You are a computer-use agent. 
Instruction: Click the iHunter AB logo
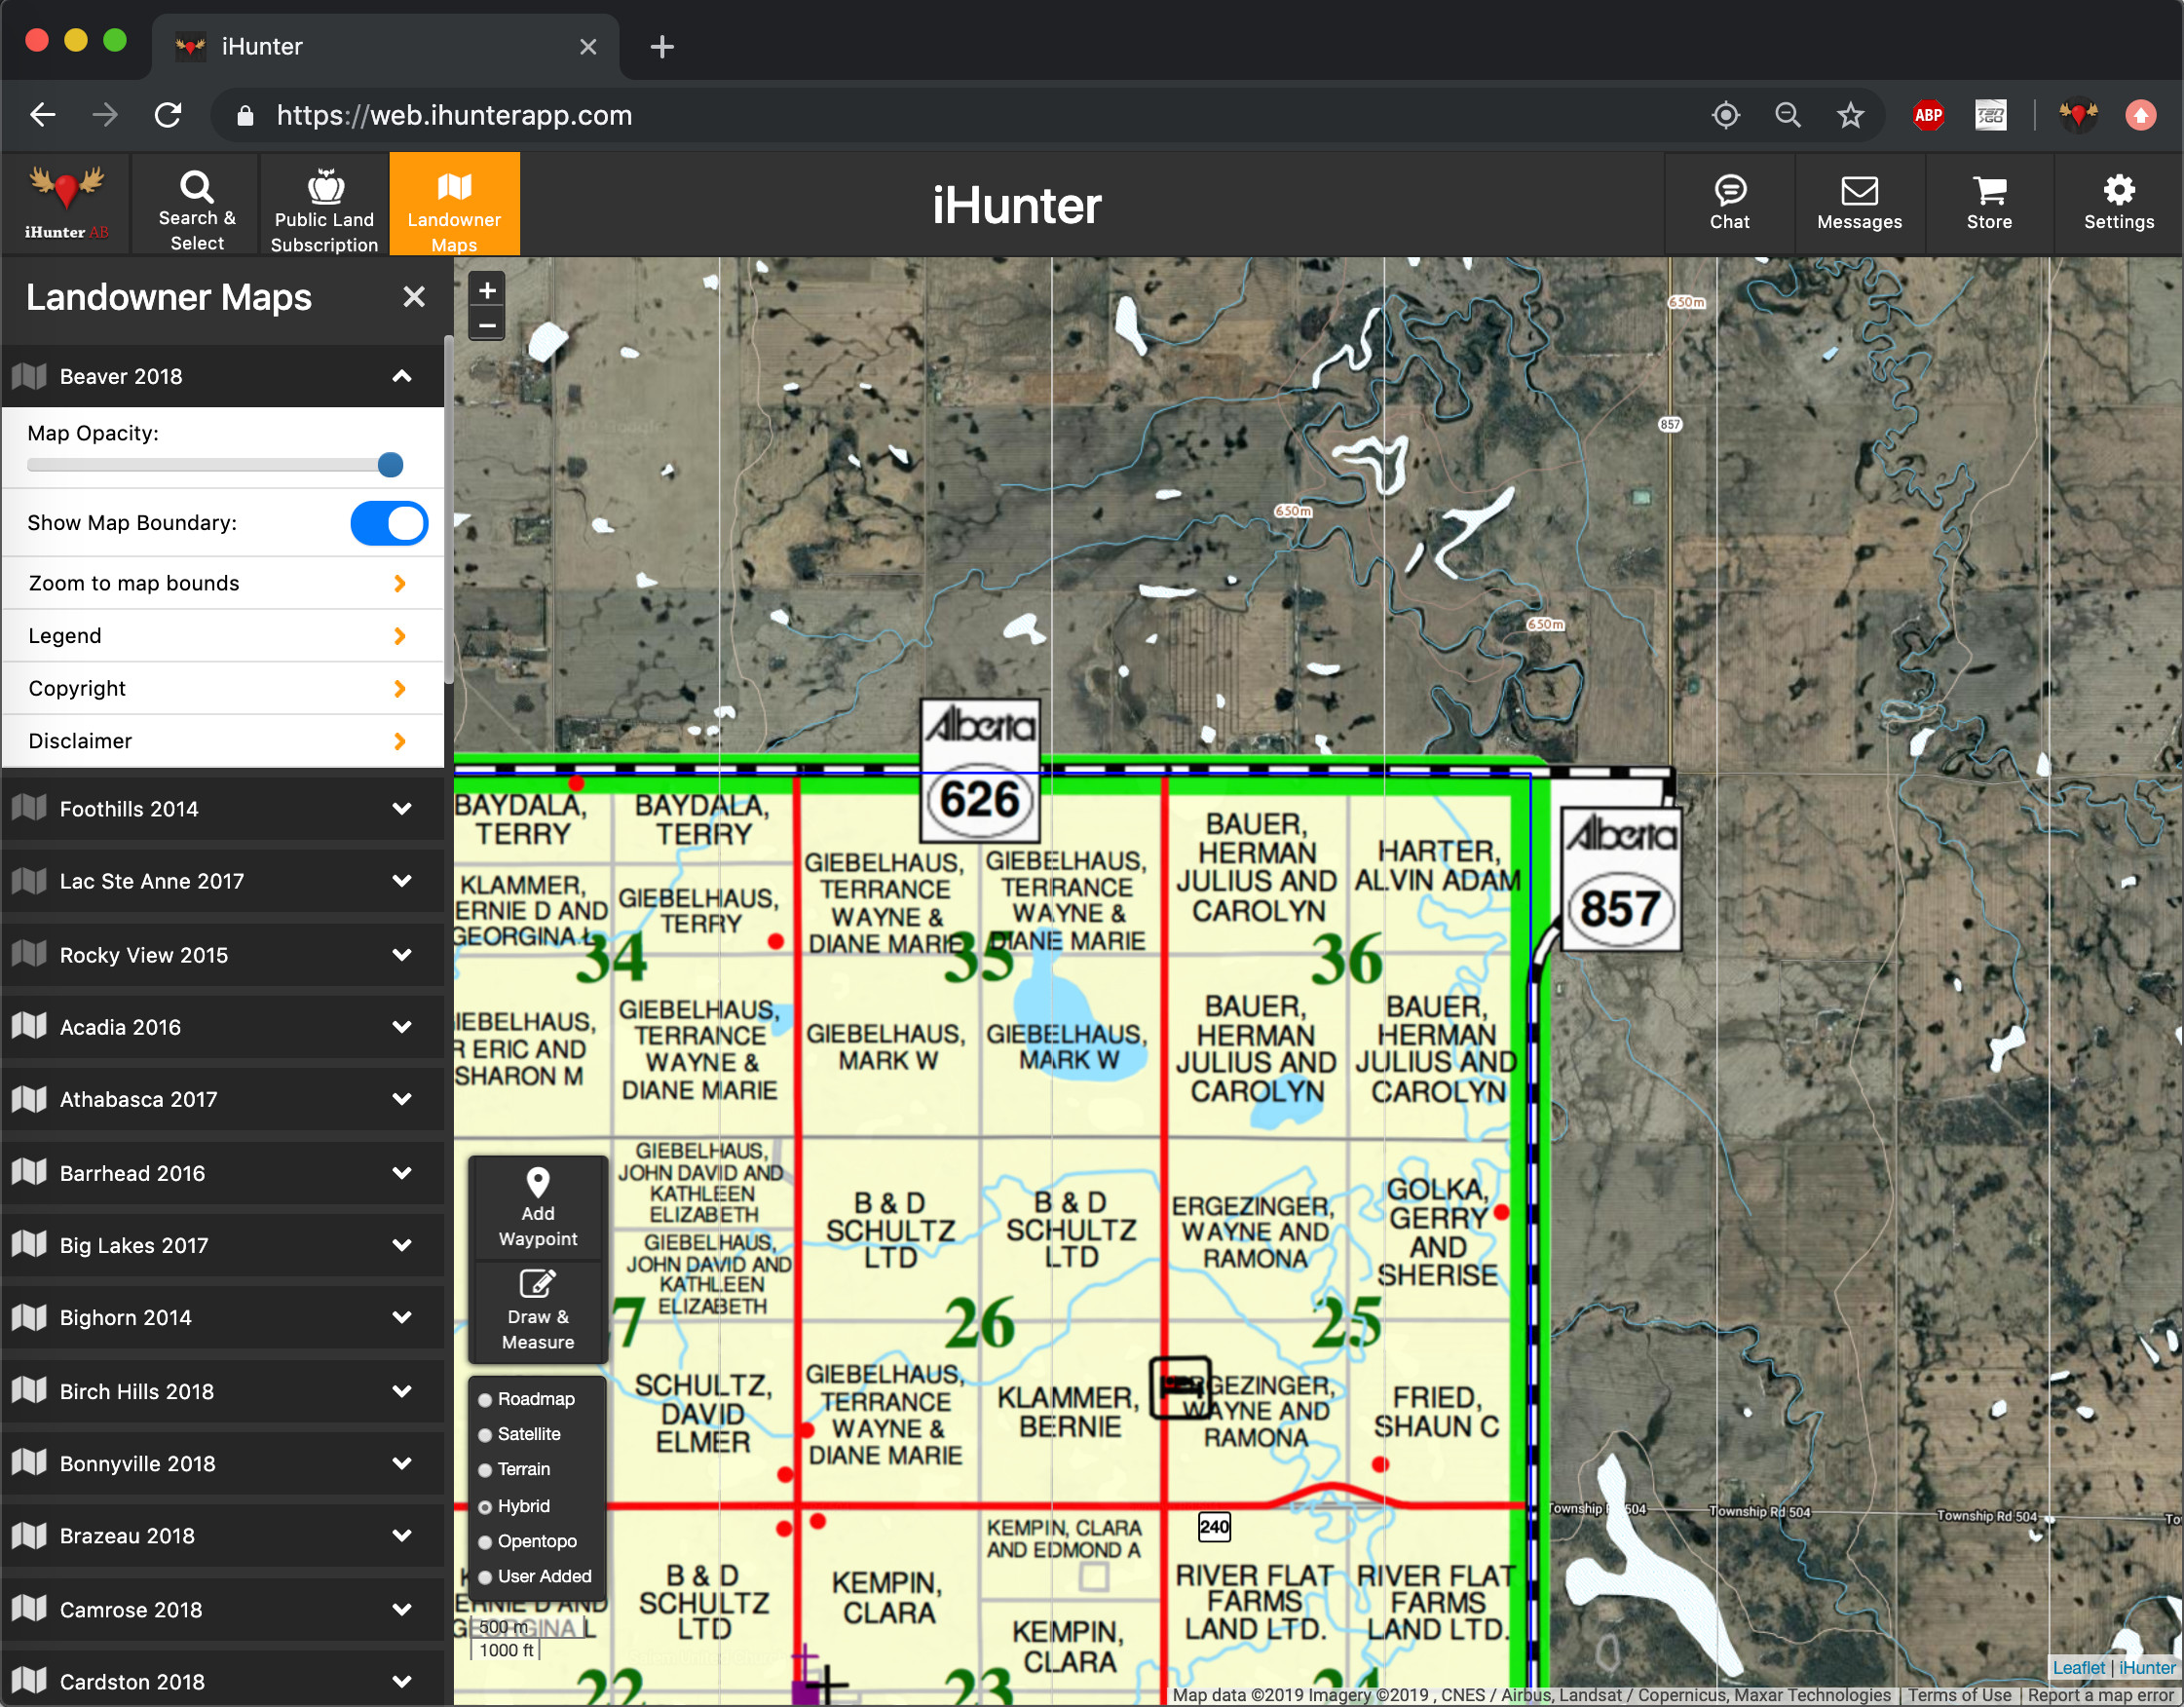tap(66, 204)
